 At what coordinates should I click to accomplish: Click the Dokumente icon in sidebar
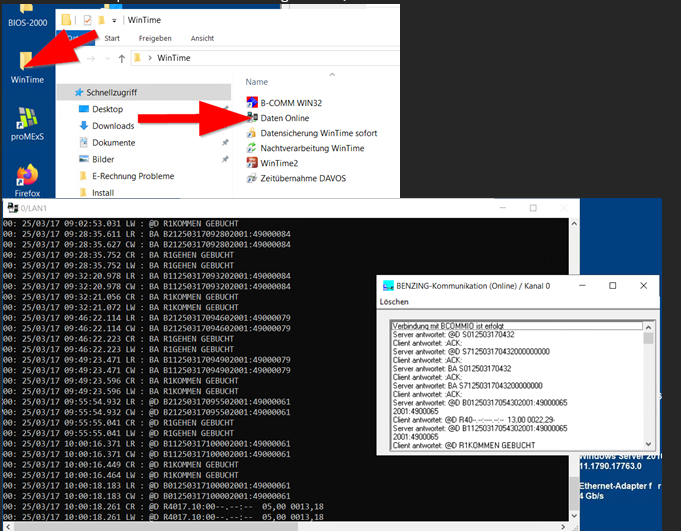[83, 142]
